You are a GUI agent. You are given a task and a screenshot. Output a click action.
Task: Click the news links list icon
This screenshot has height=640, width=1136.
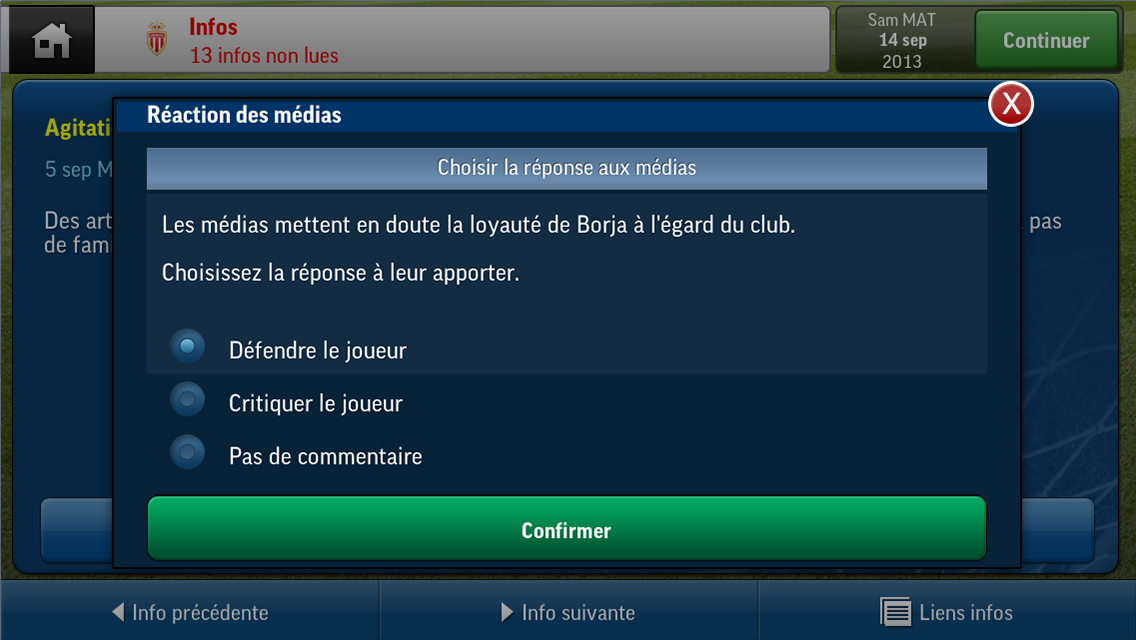click(895, 612)
